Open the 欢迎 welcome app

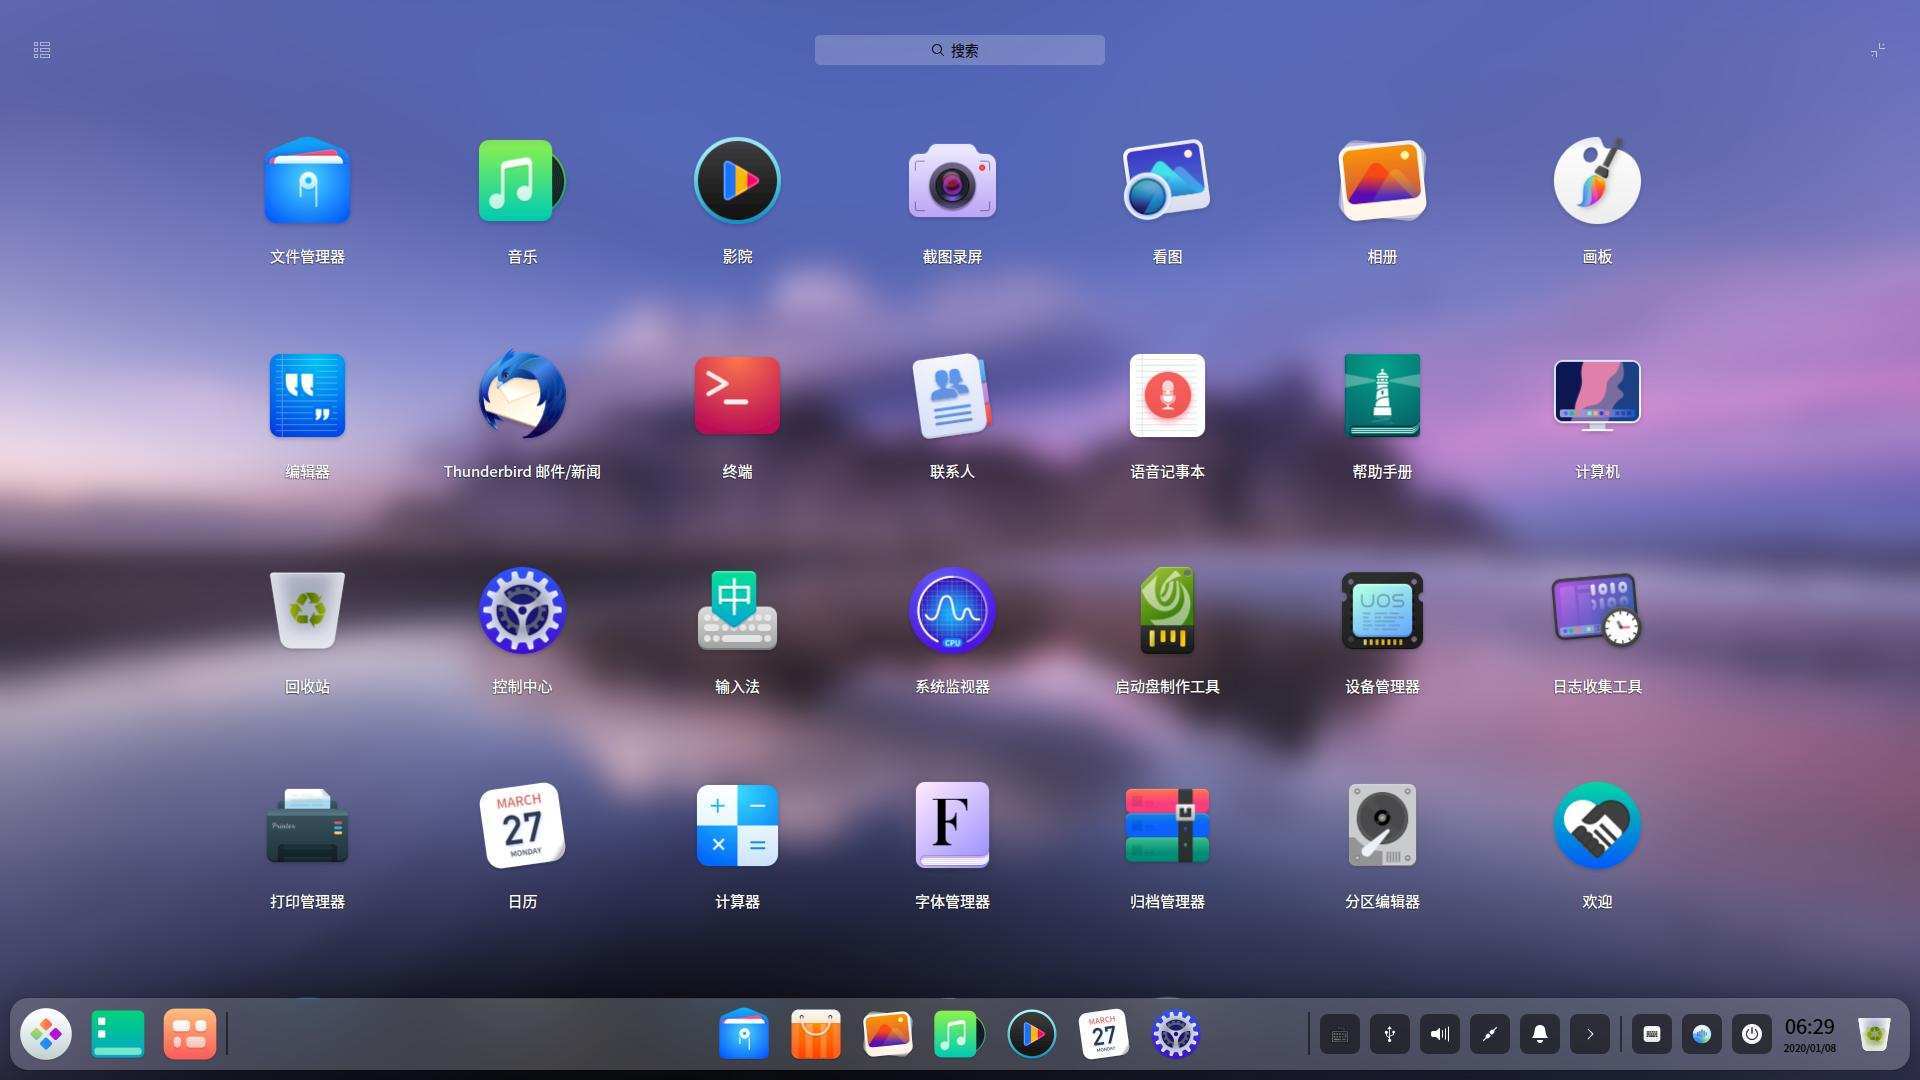tap(1597, 826)
